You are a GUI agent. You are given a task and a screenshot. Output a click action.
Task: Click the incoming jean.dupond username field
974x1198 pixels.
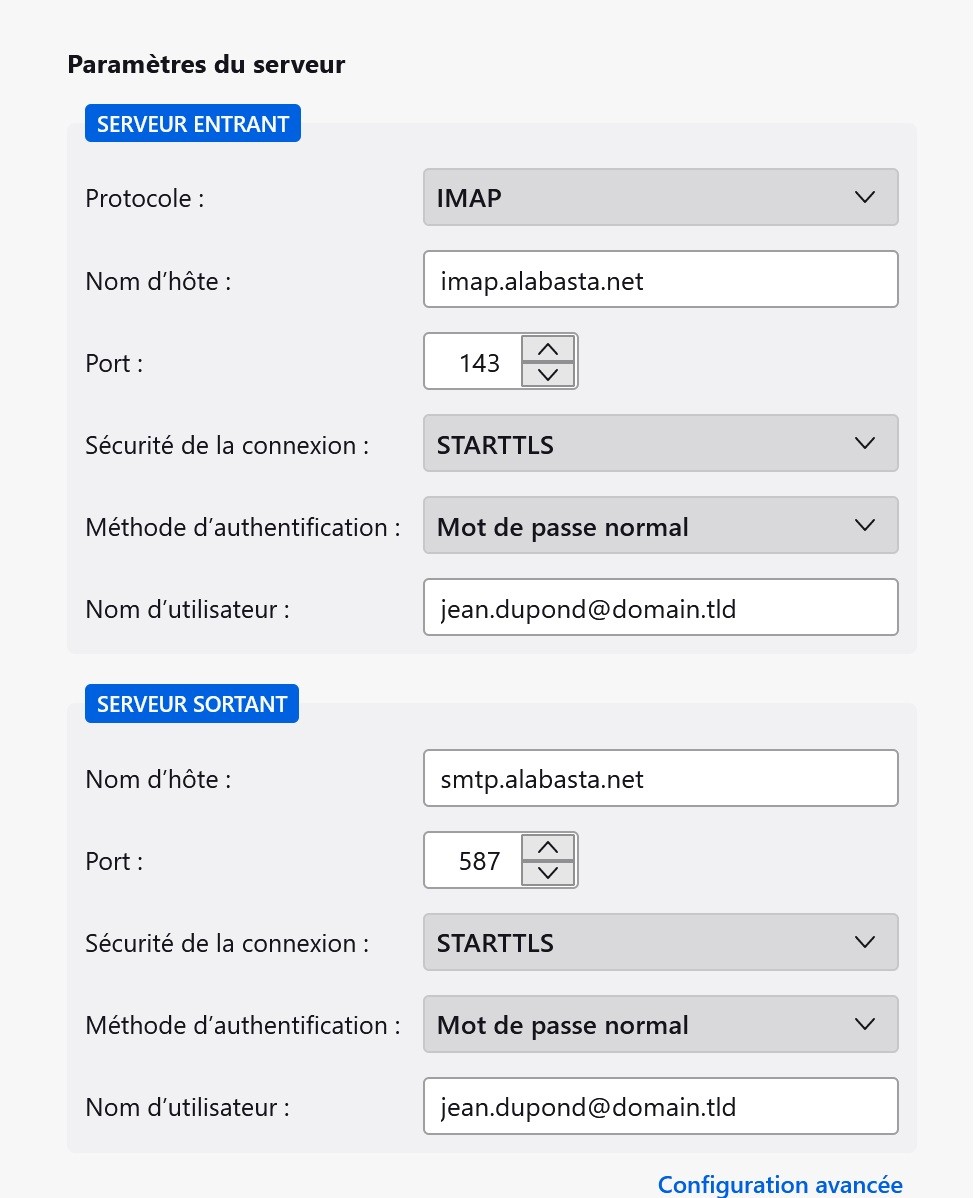pyautogui.click(x=660, y=607)
